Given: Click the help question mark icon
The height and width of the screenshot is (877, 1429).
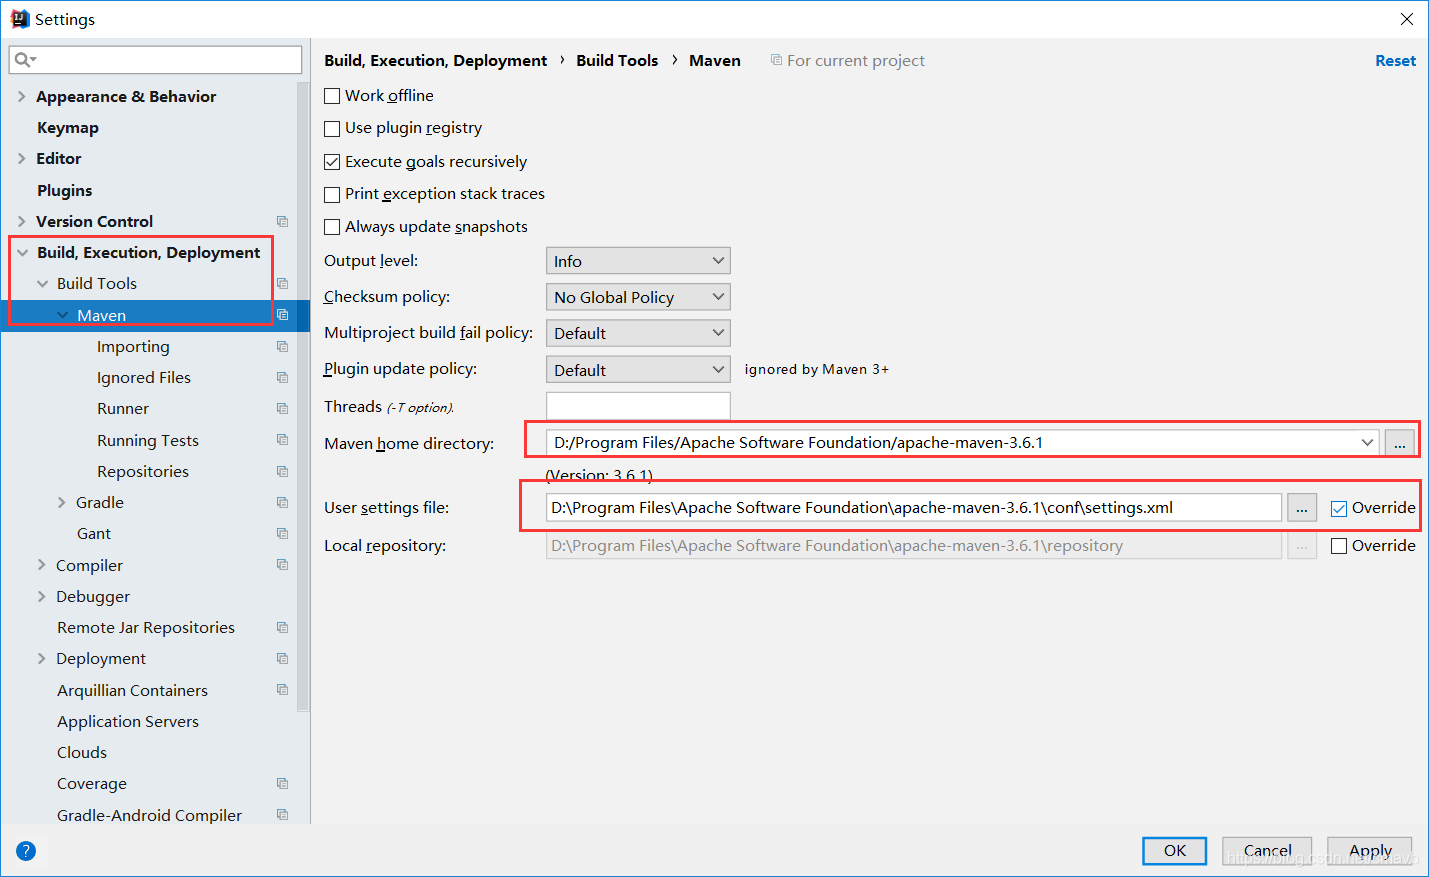Looking at the screenshot, I should pos(26,851).
